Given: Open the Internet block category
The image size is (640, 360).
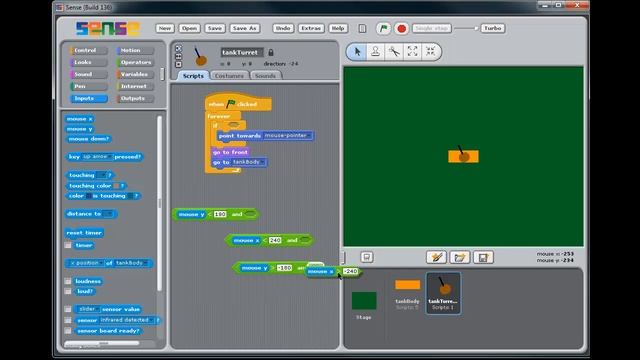Looking at the screenshot, I should [x=135, y=87].
